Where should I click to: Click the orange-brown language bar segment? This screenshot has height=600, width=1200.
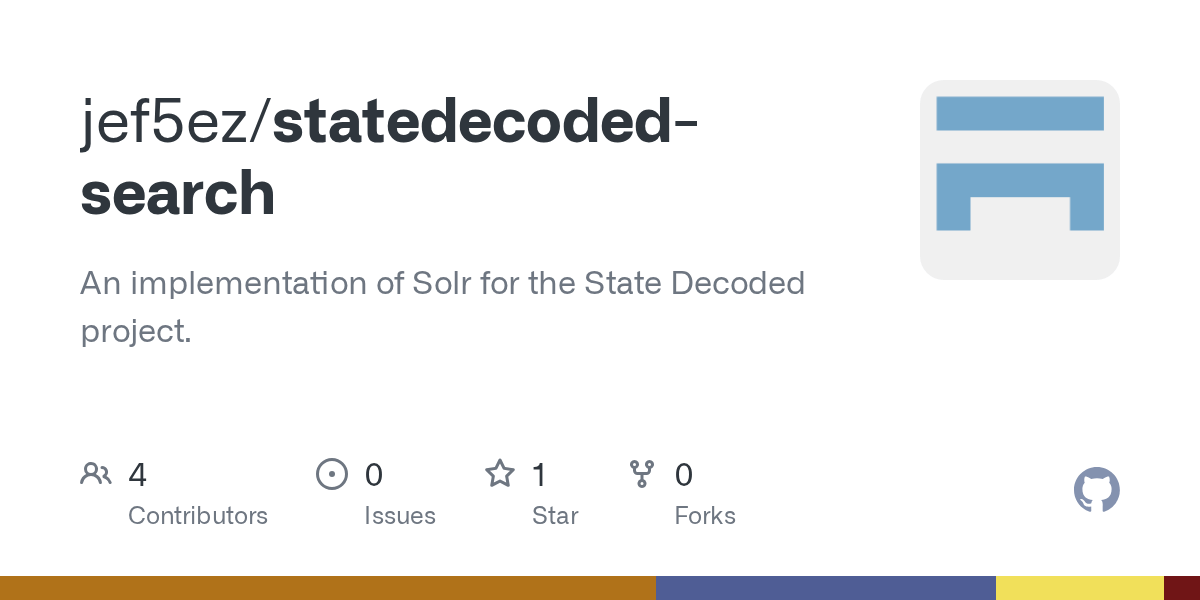click(x=328, y=588)
